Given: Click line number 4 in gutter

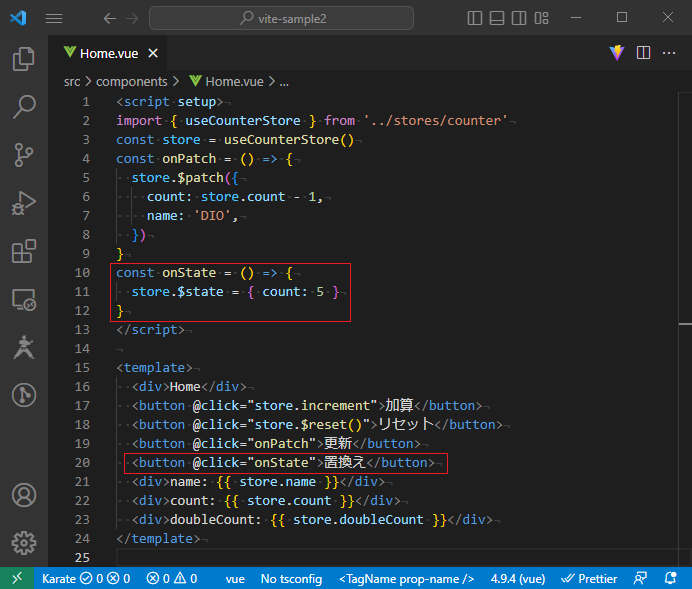Looking at the screenshot, I should (86, 159).
